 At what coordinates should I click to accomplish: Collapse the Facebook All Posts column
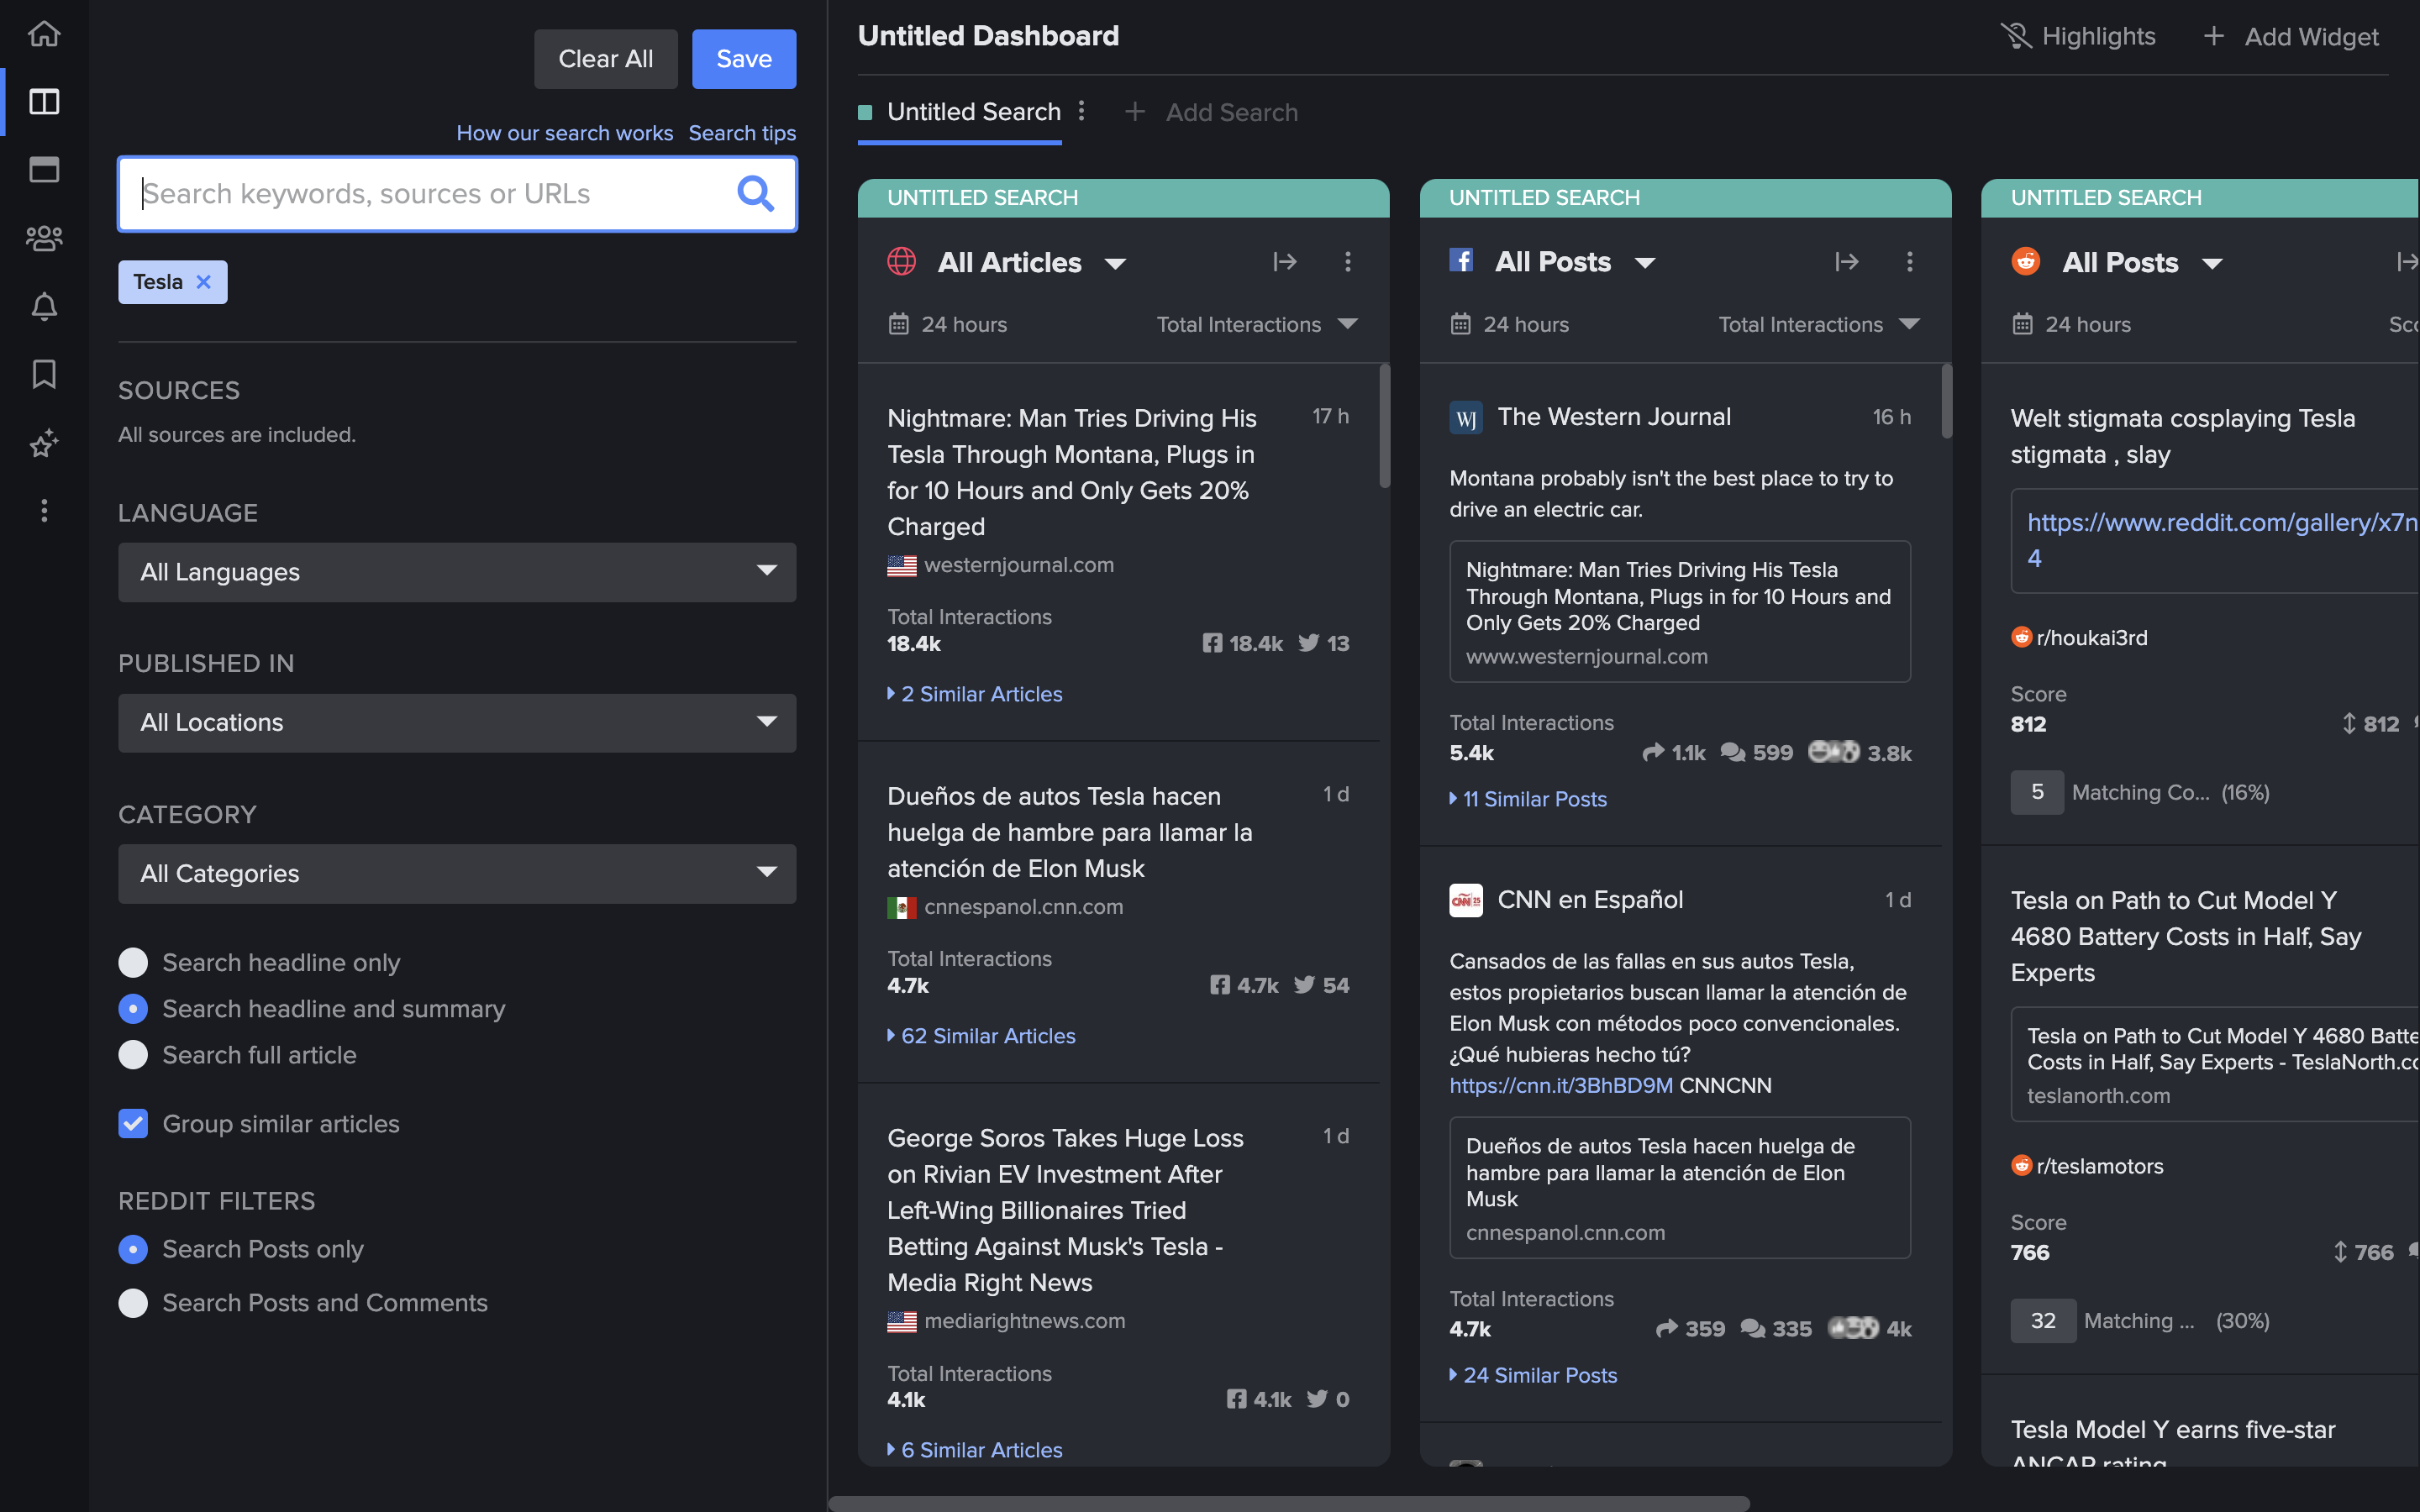1847,262
